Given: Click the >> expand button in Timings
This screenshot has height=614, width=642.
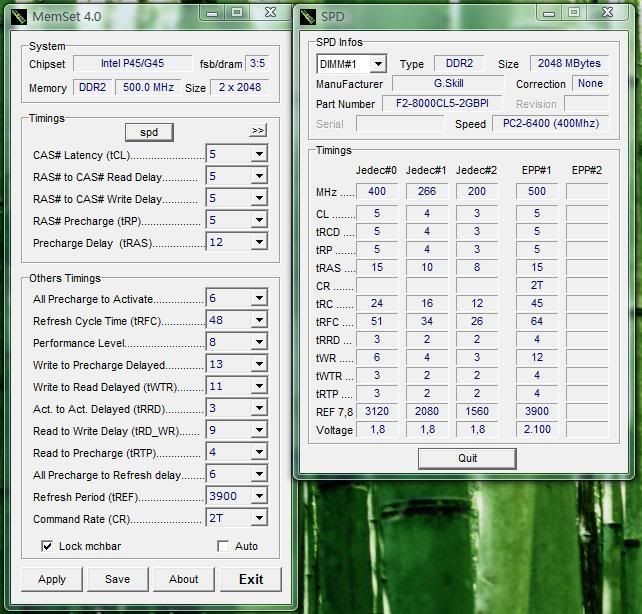Looking at the screenshot, I should tap(258, 131).
